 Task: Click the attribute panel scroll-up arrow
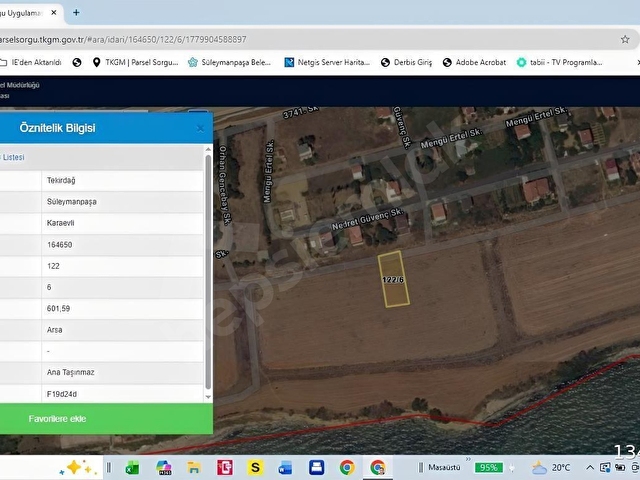[x=209, y=150]
